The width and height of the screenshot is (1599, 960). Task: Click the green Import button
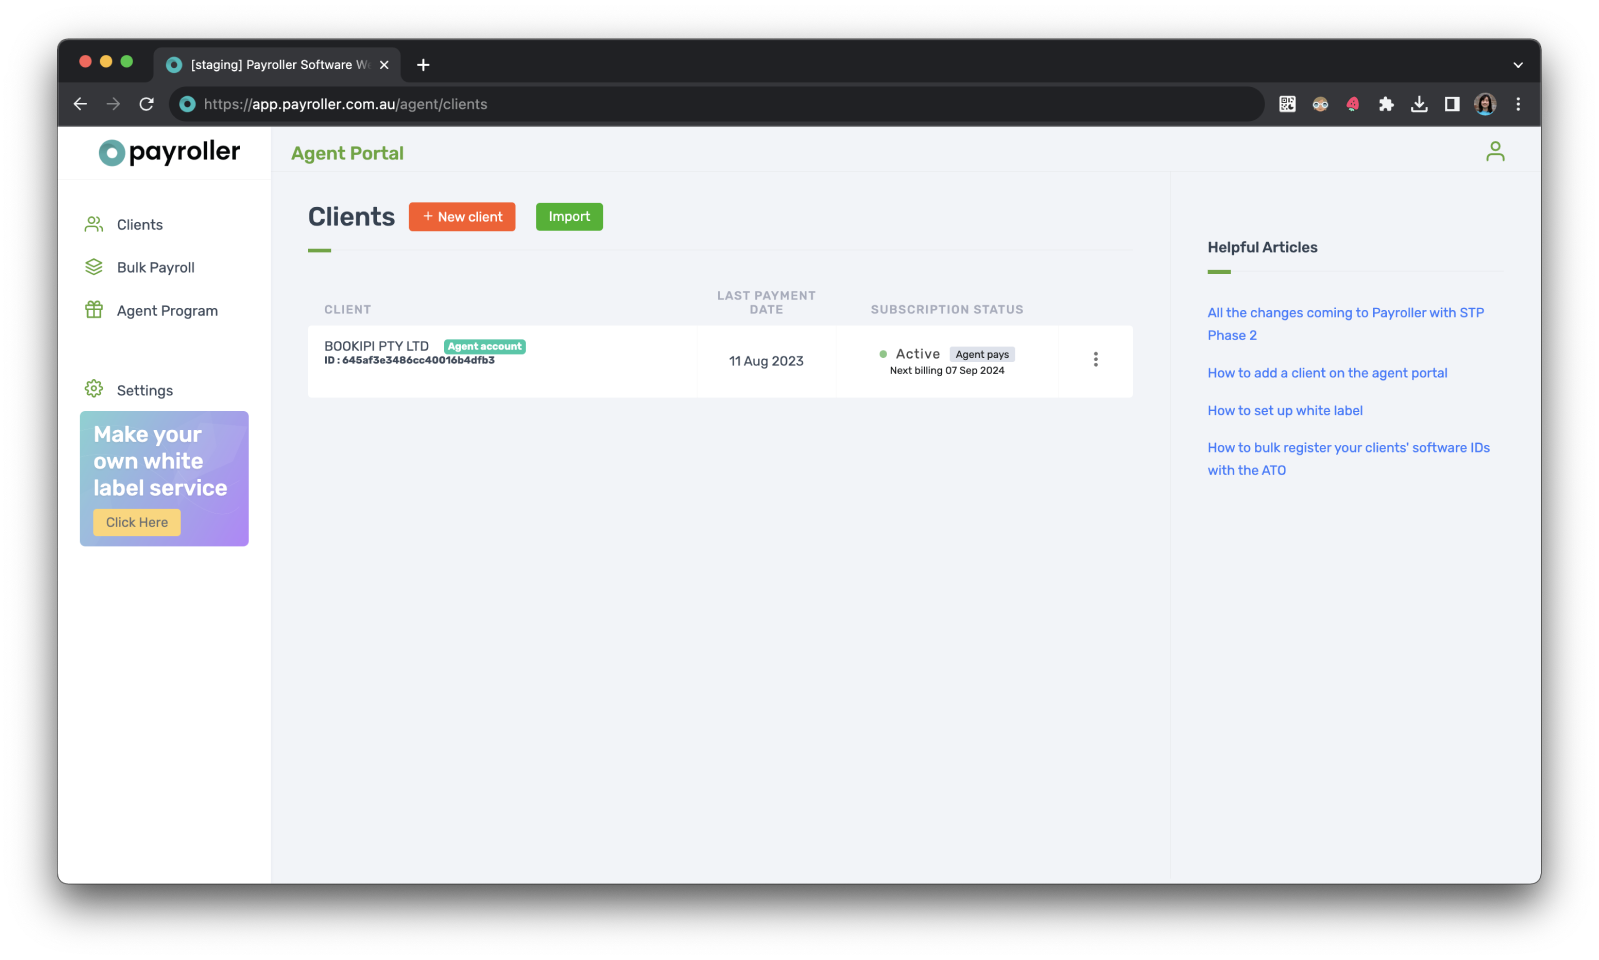[x=569, y=217]
